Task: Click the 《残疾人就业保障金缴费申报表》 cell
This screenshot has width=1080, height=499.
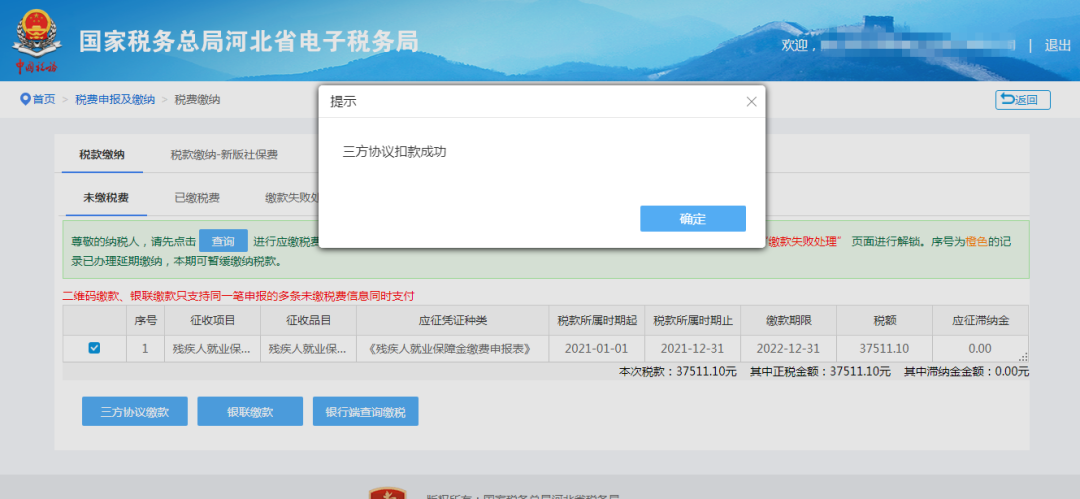Action: [453, 348]
